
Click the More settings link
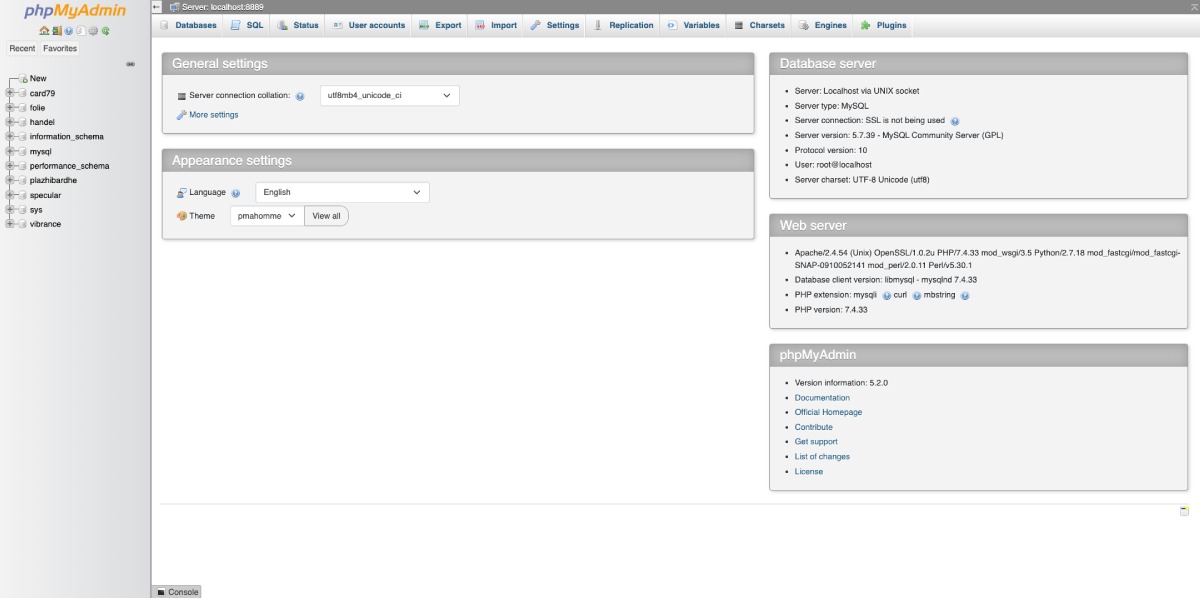tap(214, 115)
